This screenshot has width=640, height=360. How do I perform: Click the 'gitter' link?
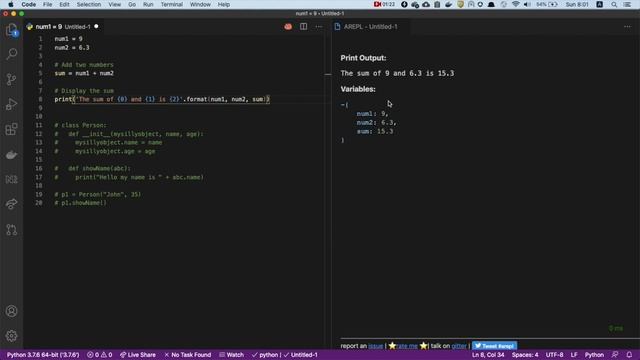459,346
